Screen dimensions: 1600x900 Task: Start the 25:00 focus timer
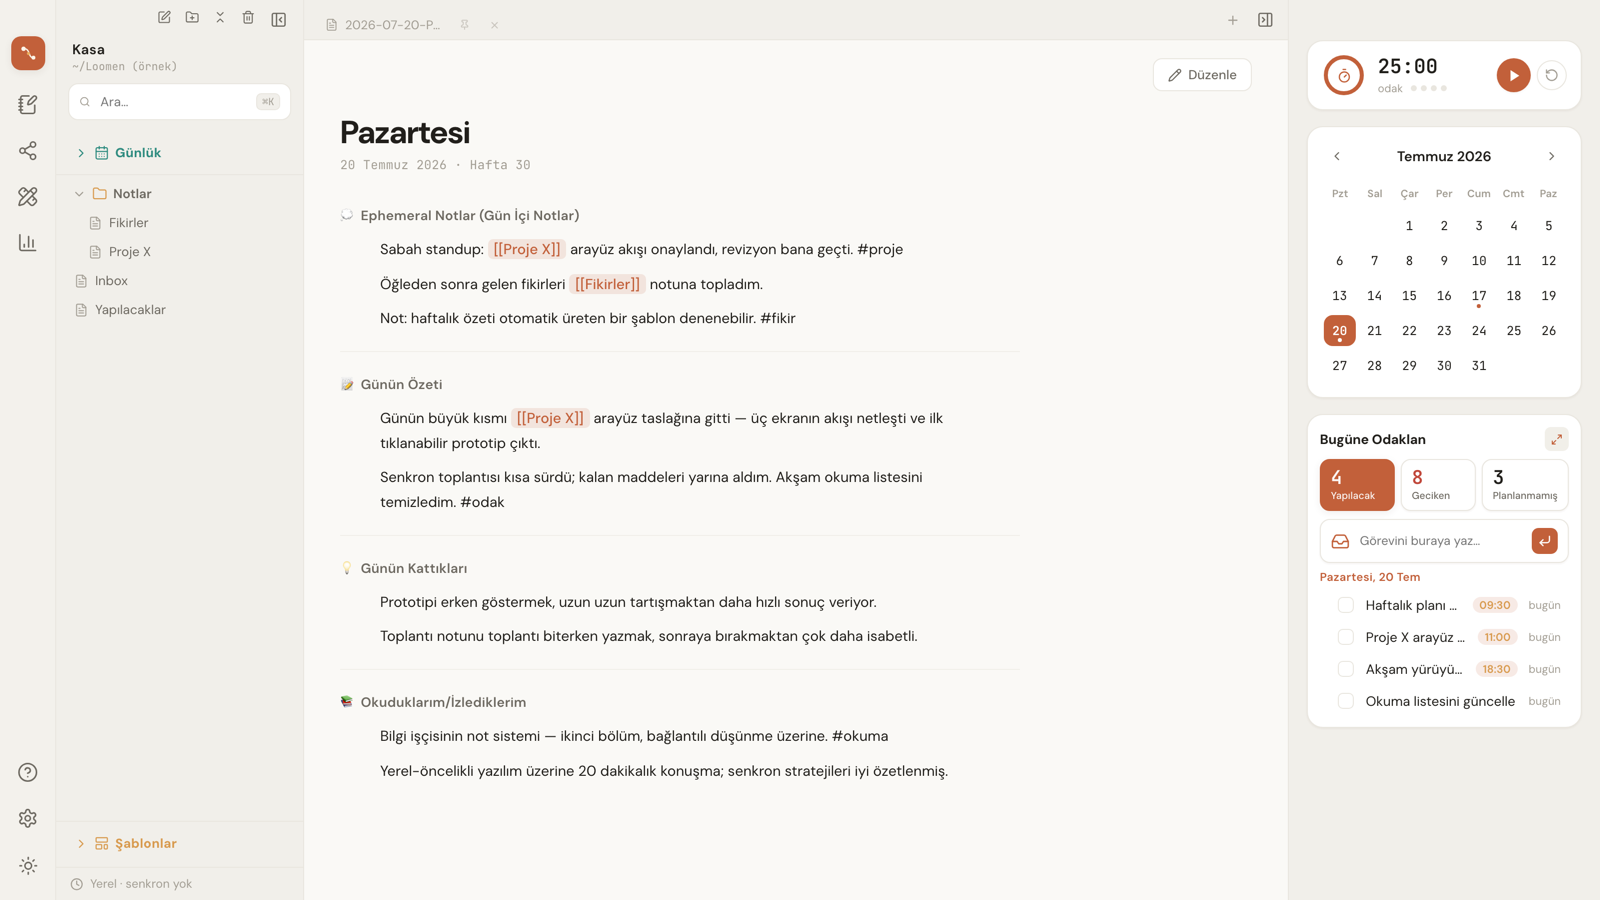click(x=1513, y=75)
